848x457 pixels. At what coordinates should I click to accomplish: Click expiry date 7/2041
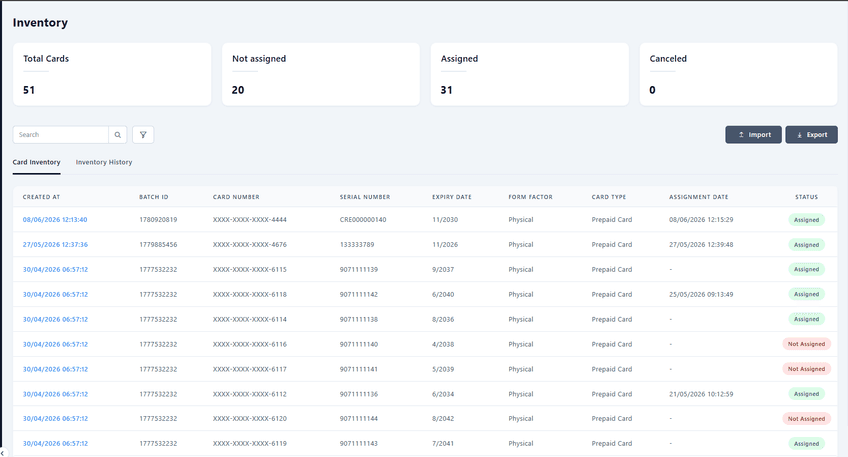click(x=443, y=443)
